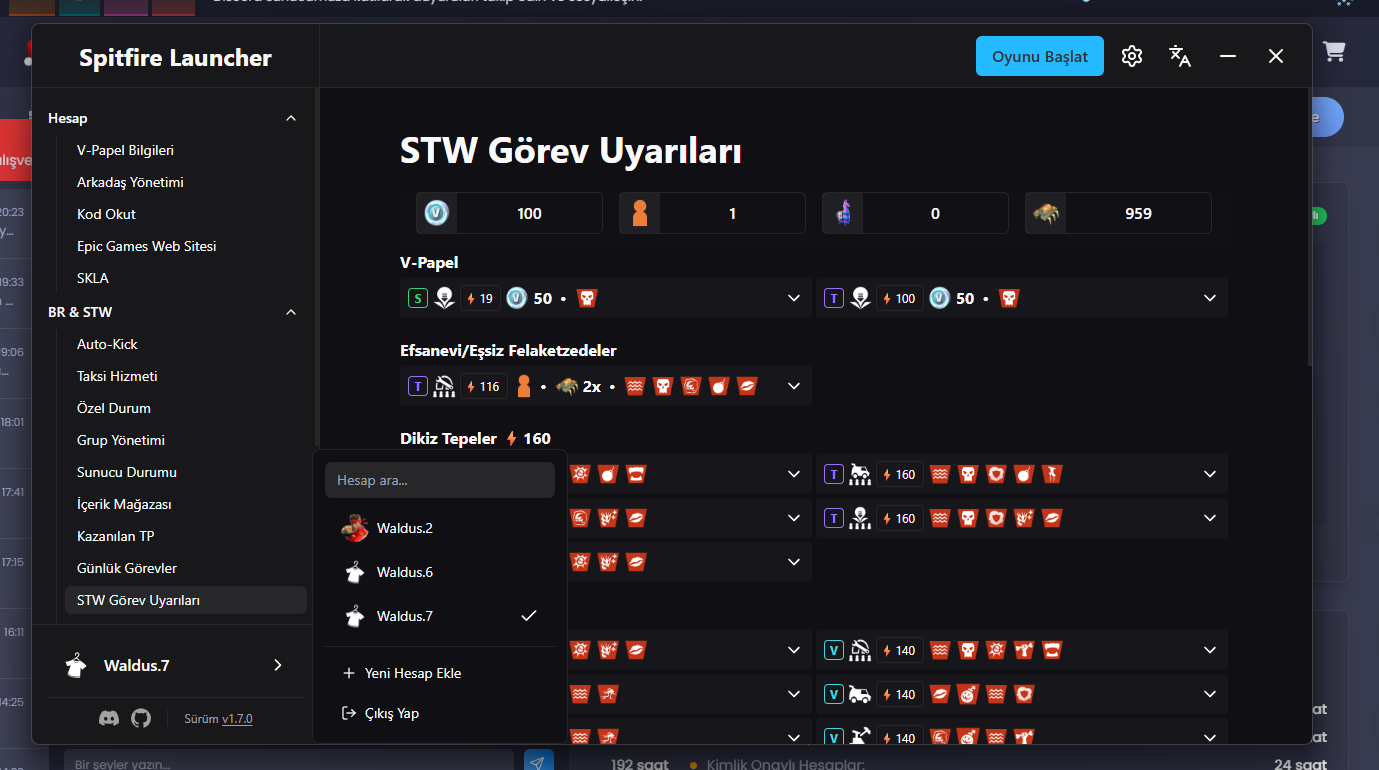This screenshot has height=770, width=1379.
Task: Click the T zone badge in the power 100 row
Action: coord(834,298)
